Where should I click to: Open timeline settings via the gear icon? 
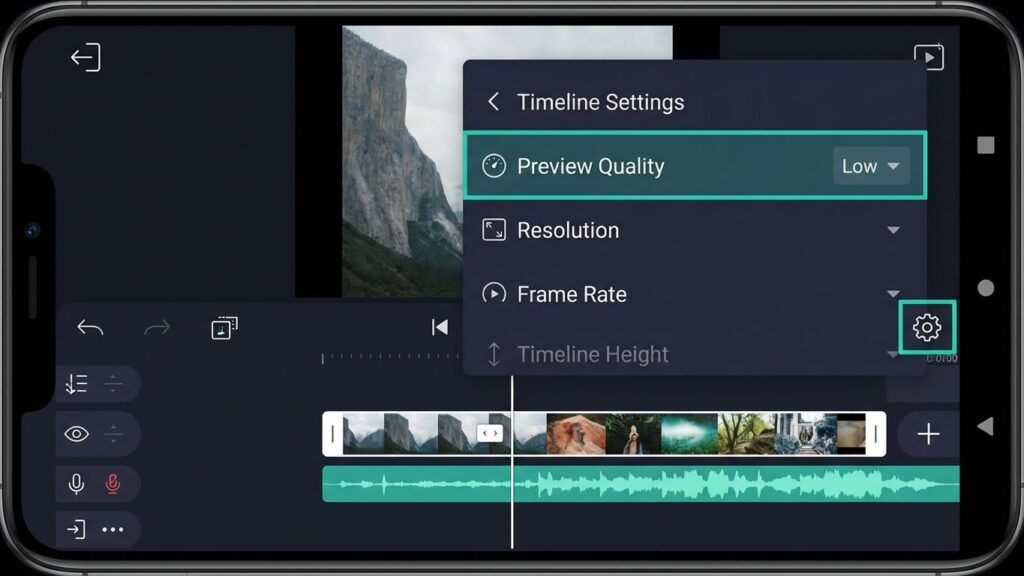click(928, 326)
